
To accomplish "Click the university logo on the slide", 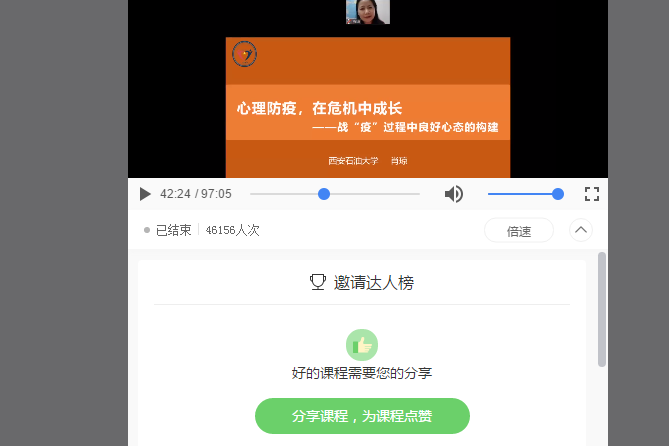I will coord(244,54).
